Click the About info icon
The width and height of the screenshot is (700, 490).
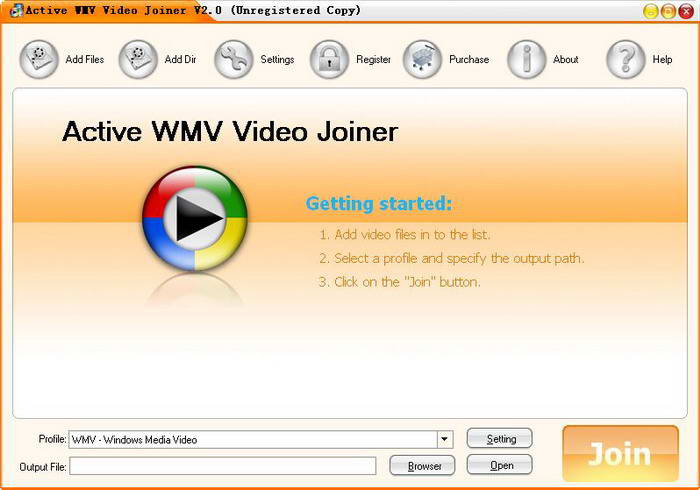coord(527,59)
